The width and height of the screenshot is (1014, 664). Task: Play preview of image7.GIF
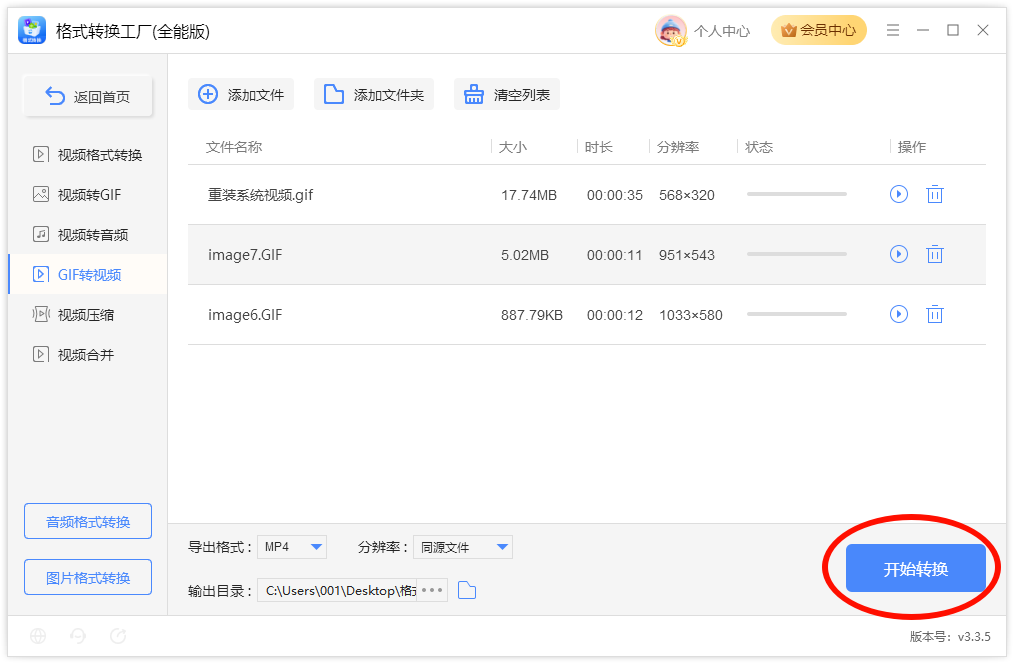click(899, 254)
